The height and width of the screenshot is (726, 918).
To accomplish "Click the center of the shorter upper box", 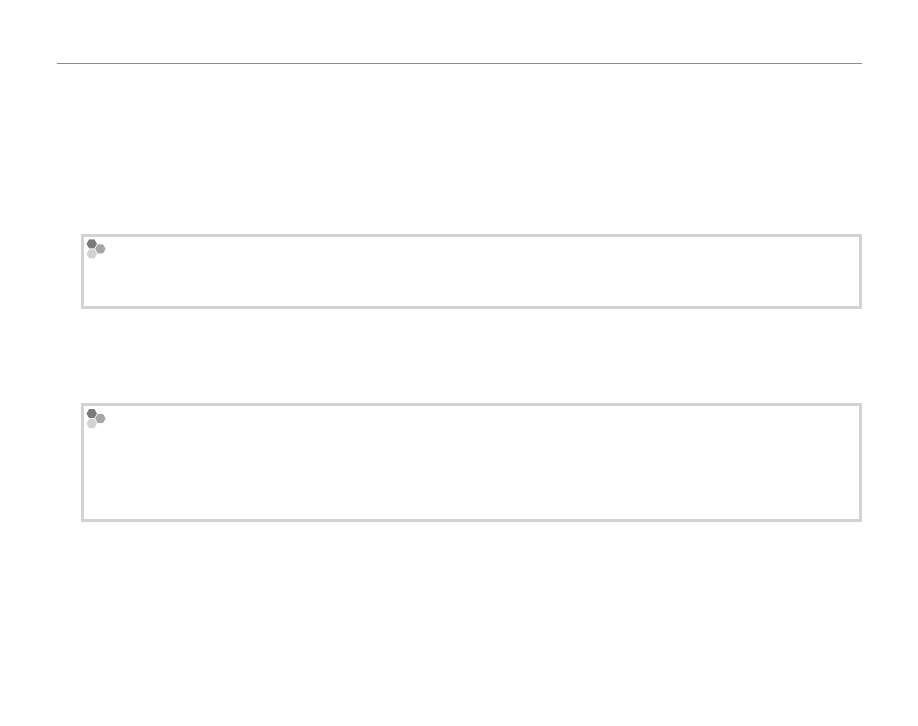I will point(471,271).
